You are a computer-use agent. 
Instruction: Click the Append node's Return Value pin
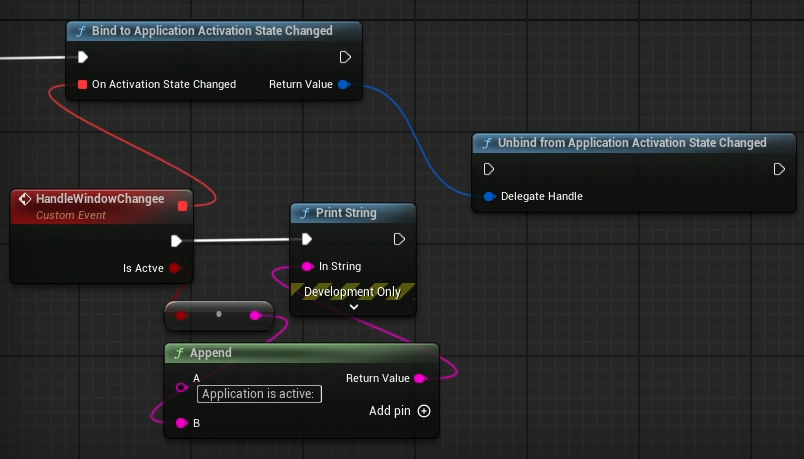pos(419,378)
